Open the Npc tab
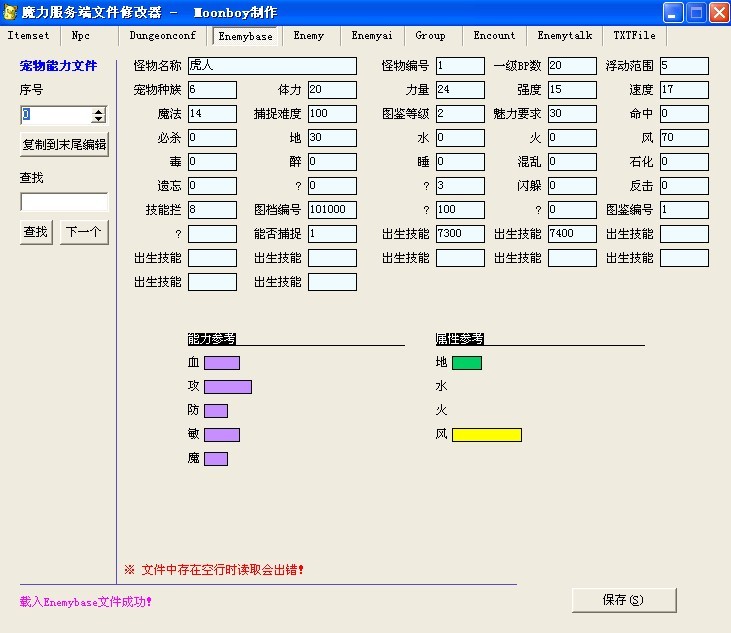The height and width of the screenshot is (633, 731). [81, 36]
